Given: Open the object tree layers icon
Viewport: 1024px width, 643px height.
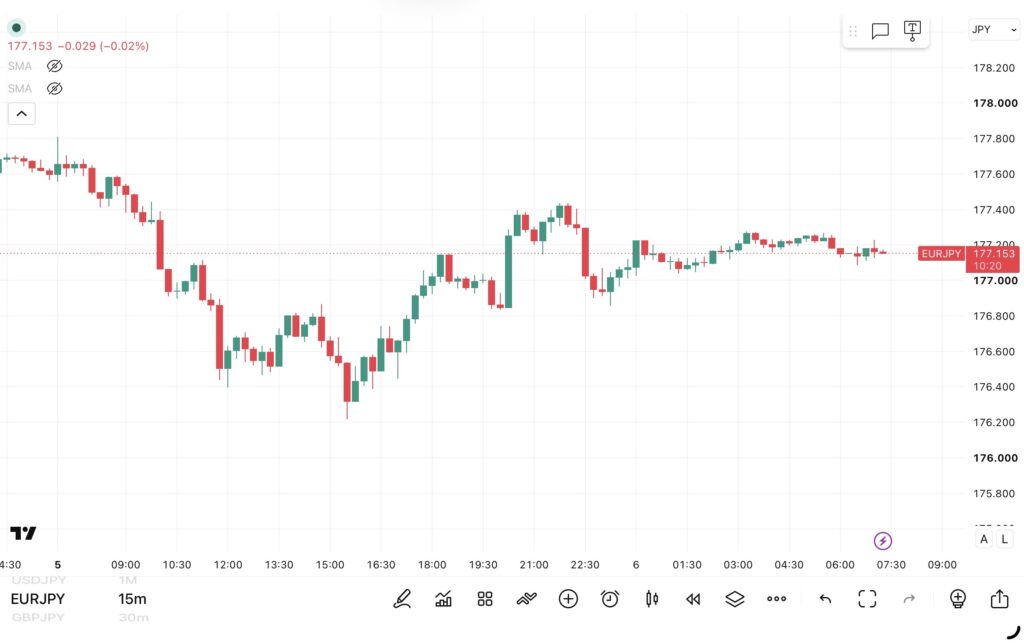Looking at the screenshot, I should pyautogui.click(x=735, y=599).
